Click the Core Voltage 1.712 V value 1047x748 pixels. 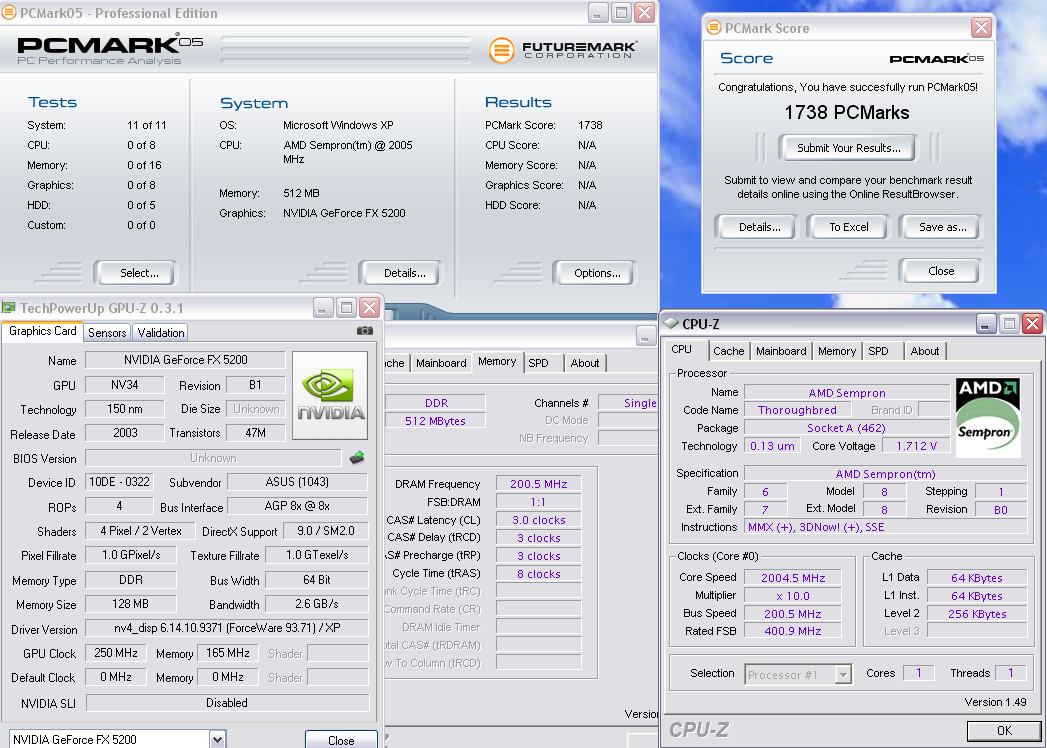point(917,446)
